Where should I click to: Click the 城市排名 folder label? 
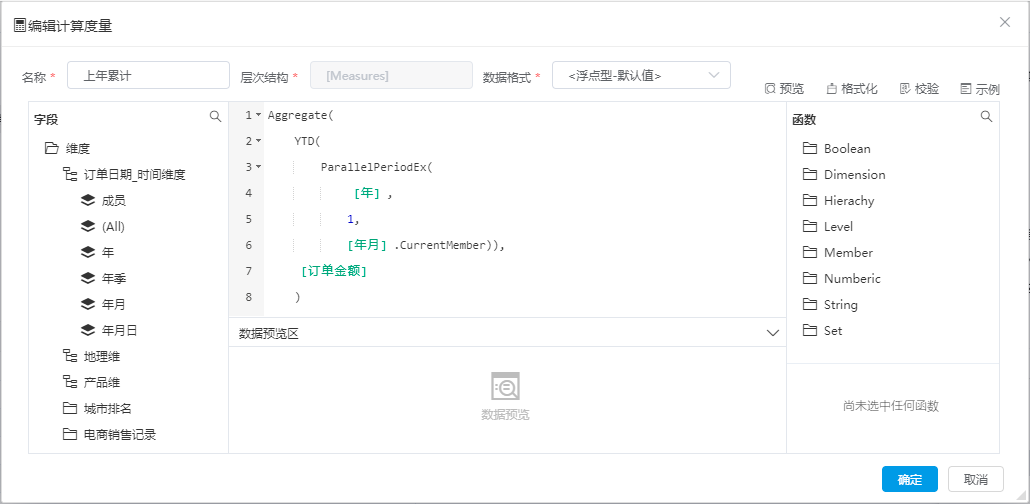pyautogui.click(x=108, y=408)
